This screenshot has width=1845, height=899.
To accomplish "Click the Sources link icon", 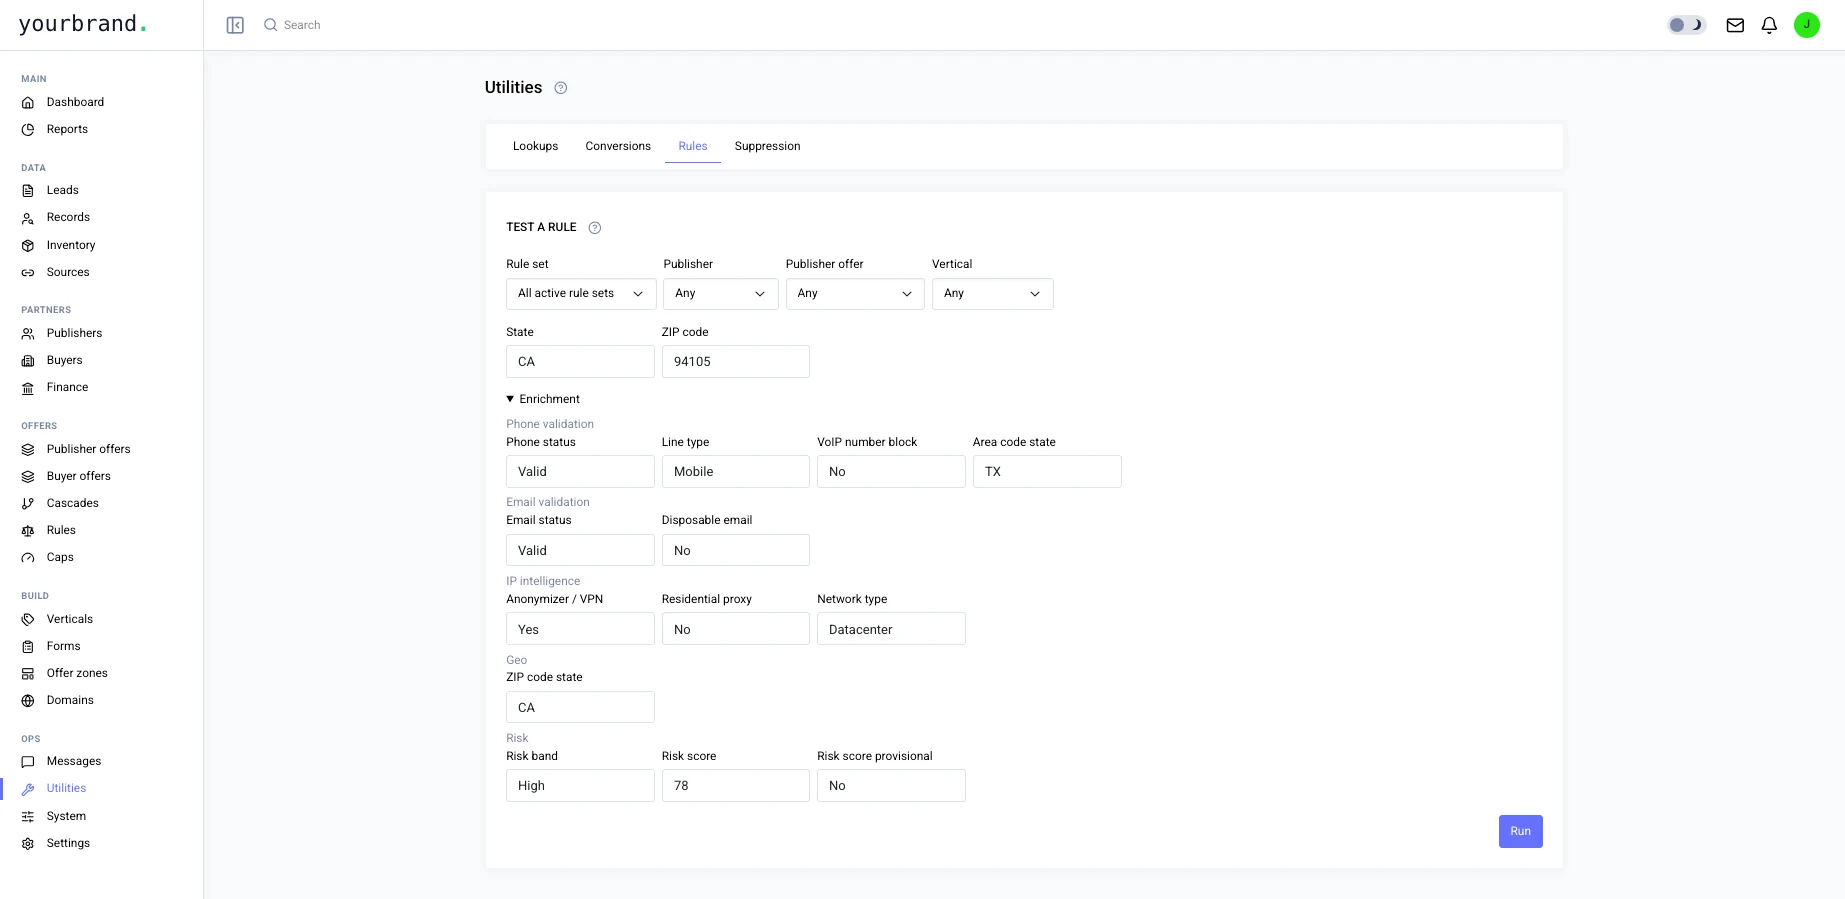I will pyautogui.click(x=28, y=272).
